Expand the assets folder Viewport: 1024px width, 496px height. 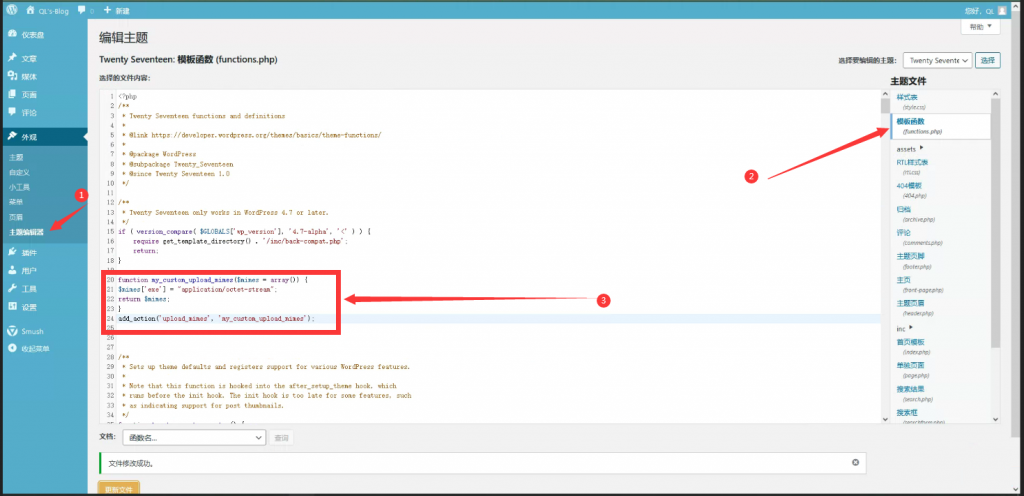coord(910,149)
